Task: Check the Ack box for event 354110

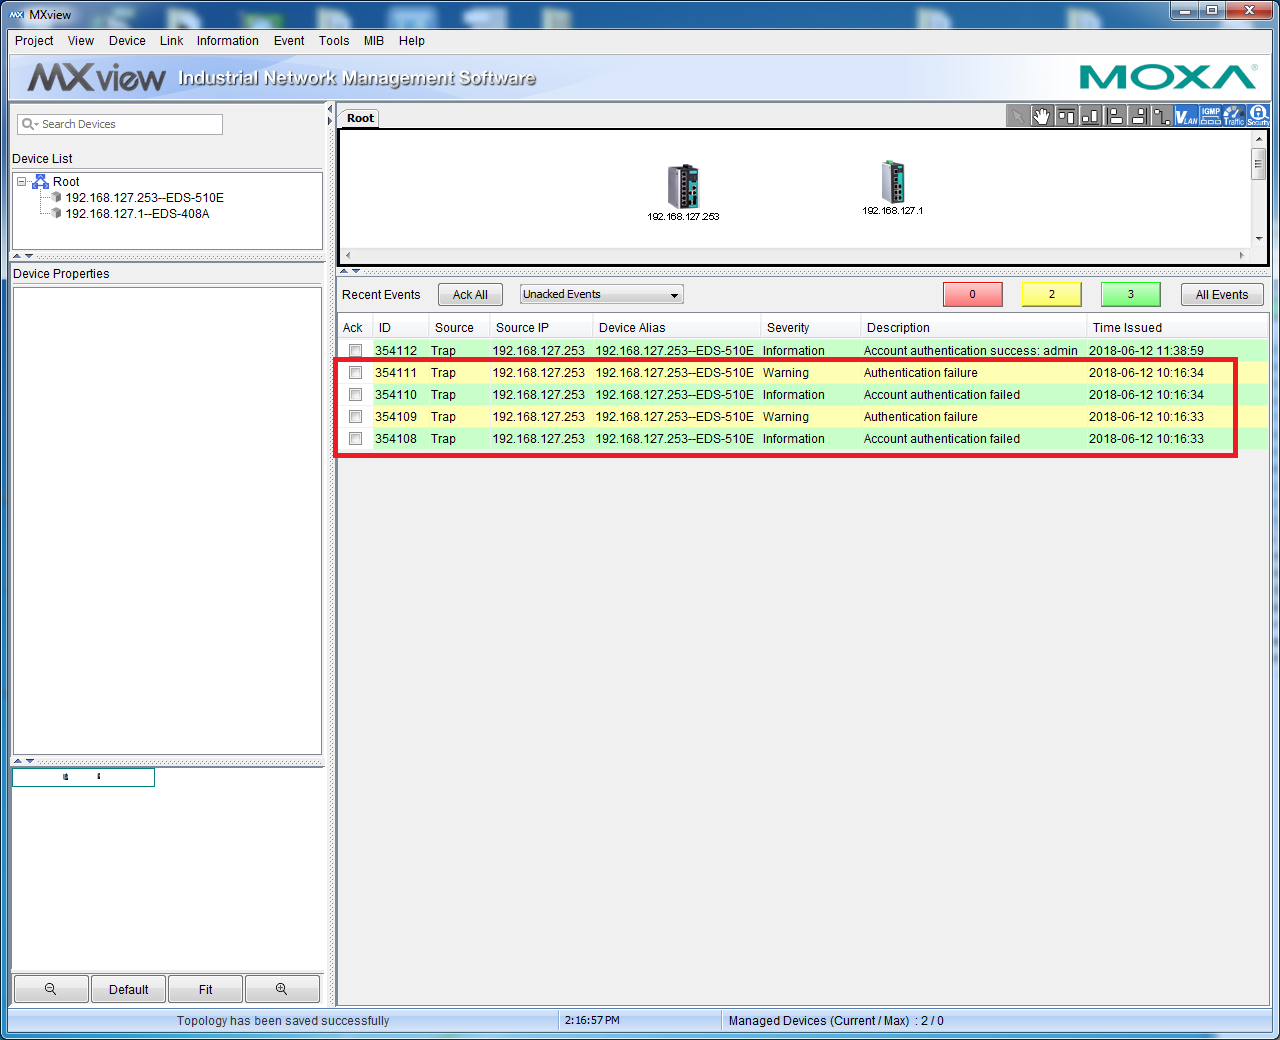Action: pos(355,395)
